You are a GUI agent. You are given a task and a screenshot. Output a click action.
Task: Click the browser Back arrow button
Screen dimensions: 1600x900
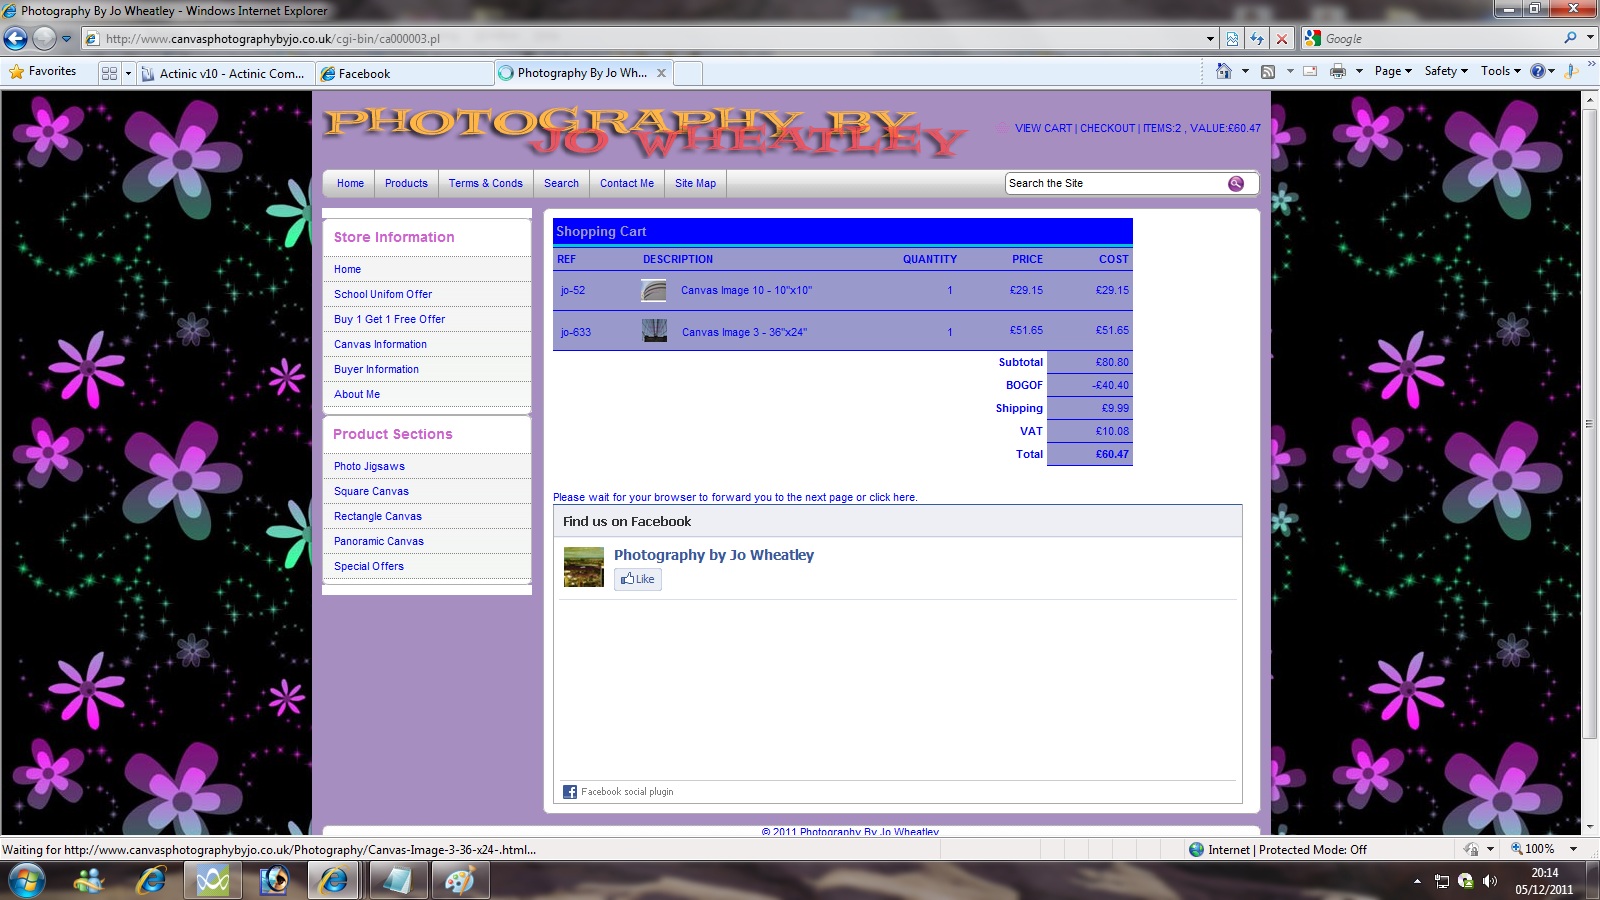[x=16, y=39]
